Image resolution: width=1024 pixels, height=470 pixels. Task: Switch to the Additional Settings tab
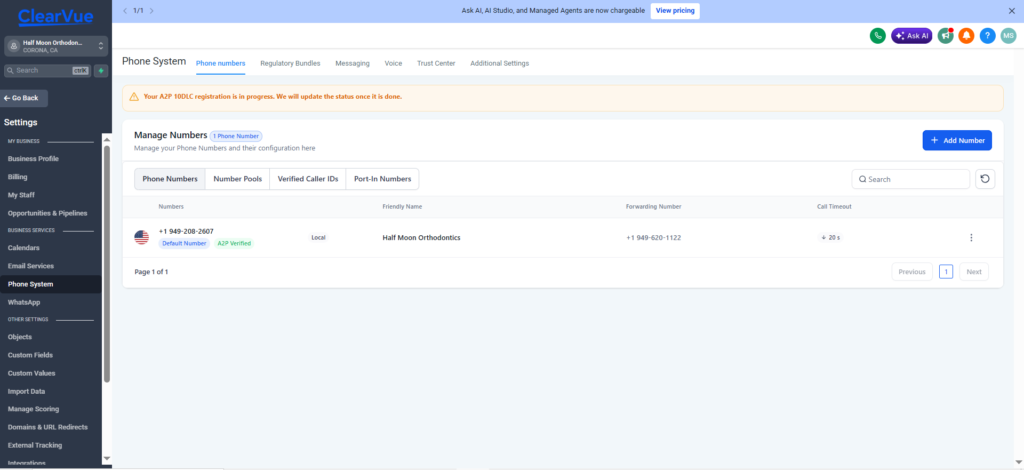pos(500,63)
